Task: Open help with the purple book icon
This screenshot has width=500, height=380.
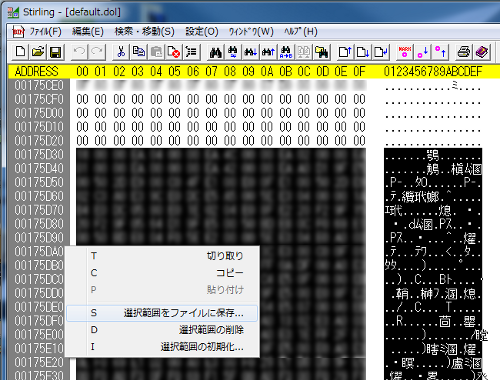Action: pyautogui.click(x=482, y=52)
